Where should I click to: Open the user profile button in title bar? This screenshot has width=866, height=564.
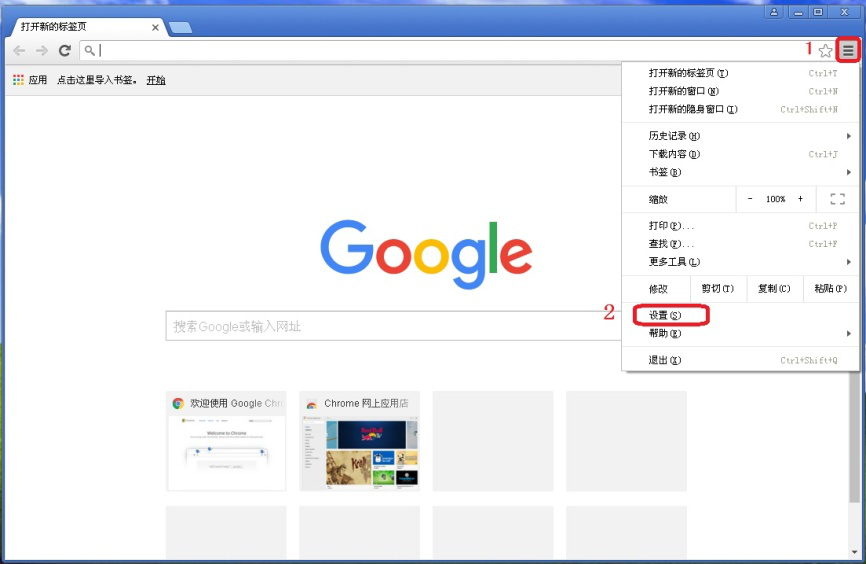[774, 12]
